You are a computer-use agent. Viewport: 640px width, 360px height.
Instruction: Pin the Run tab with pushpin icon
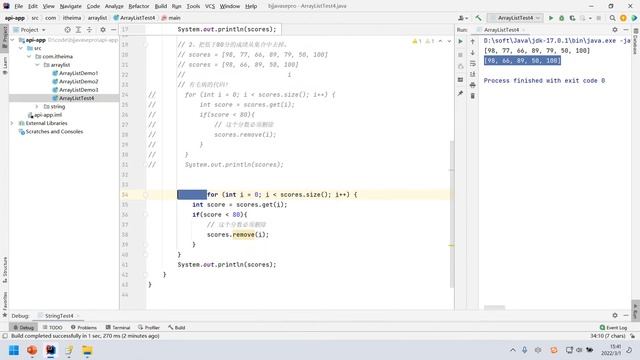coord(460,93)
